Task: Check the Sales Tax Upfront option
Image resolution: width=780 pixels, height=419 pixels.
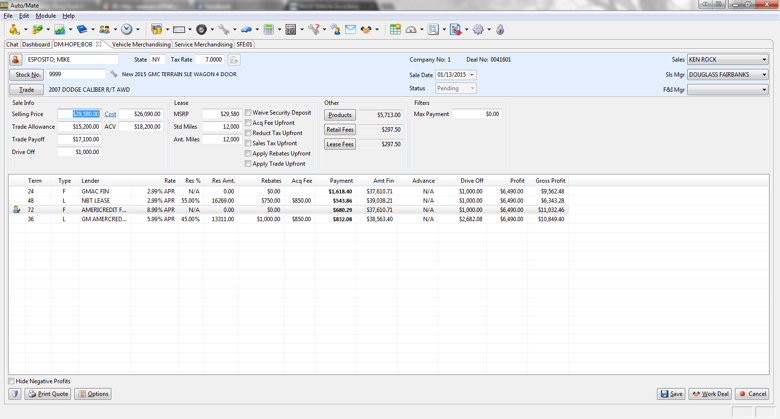Action: click(x=248, y=143)
